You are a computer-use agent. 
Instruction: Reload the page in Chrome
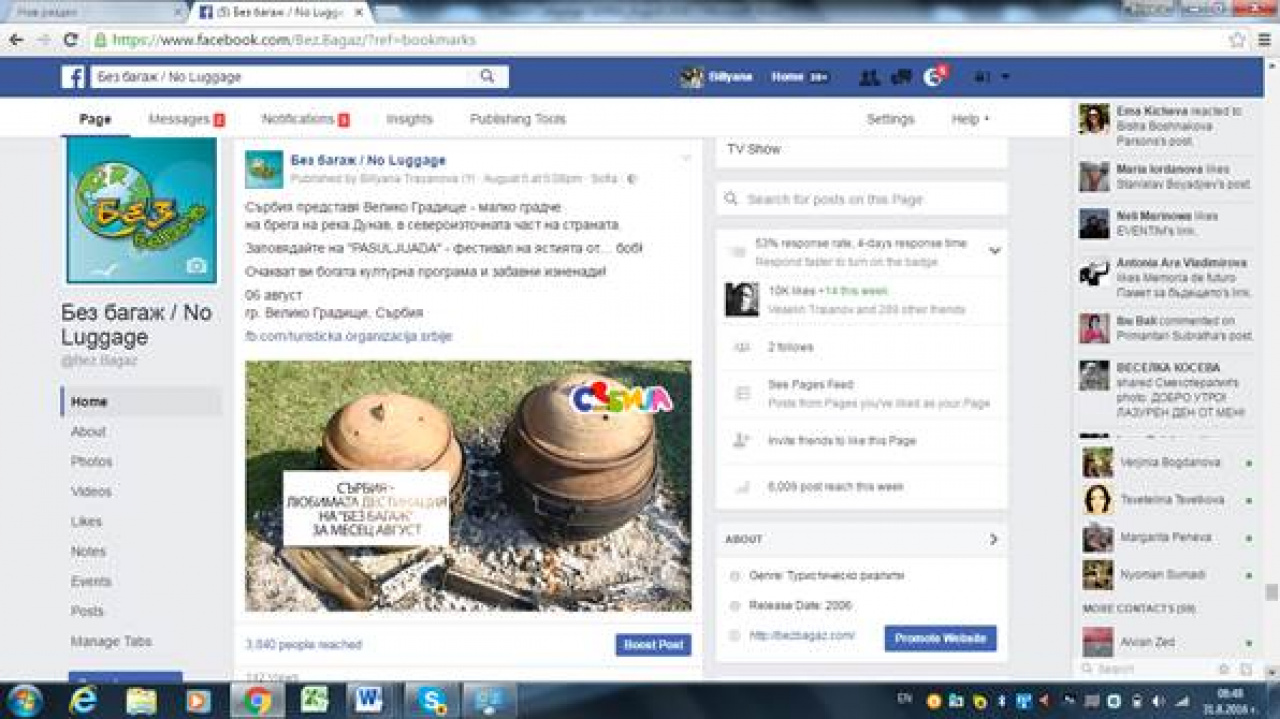70,40
